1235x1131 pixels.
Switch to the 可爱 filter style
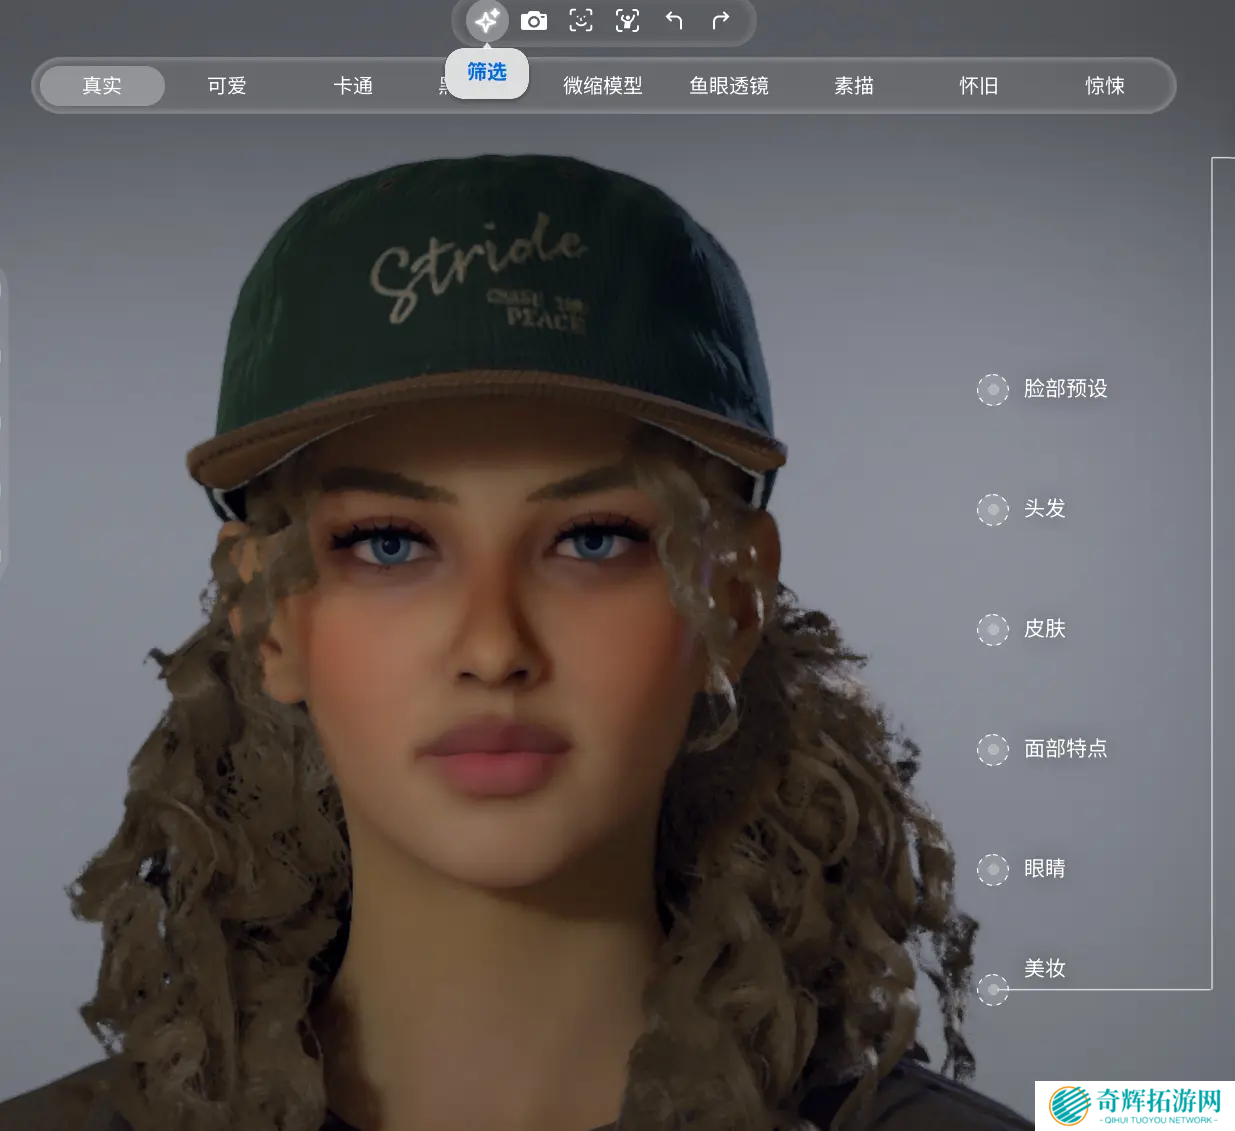227,86
